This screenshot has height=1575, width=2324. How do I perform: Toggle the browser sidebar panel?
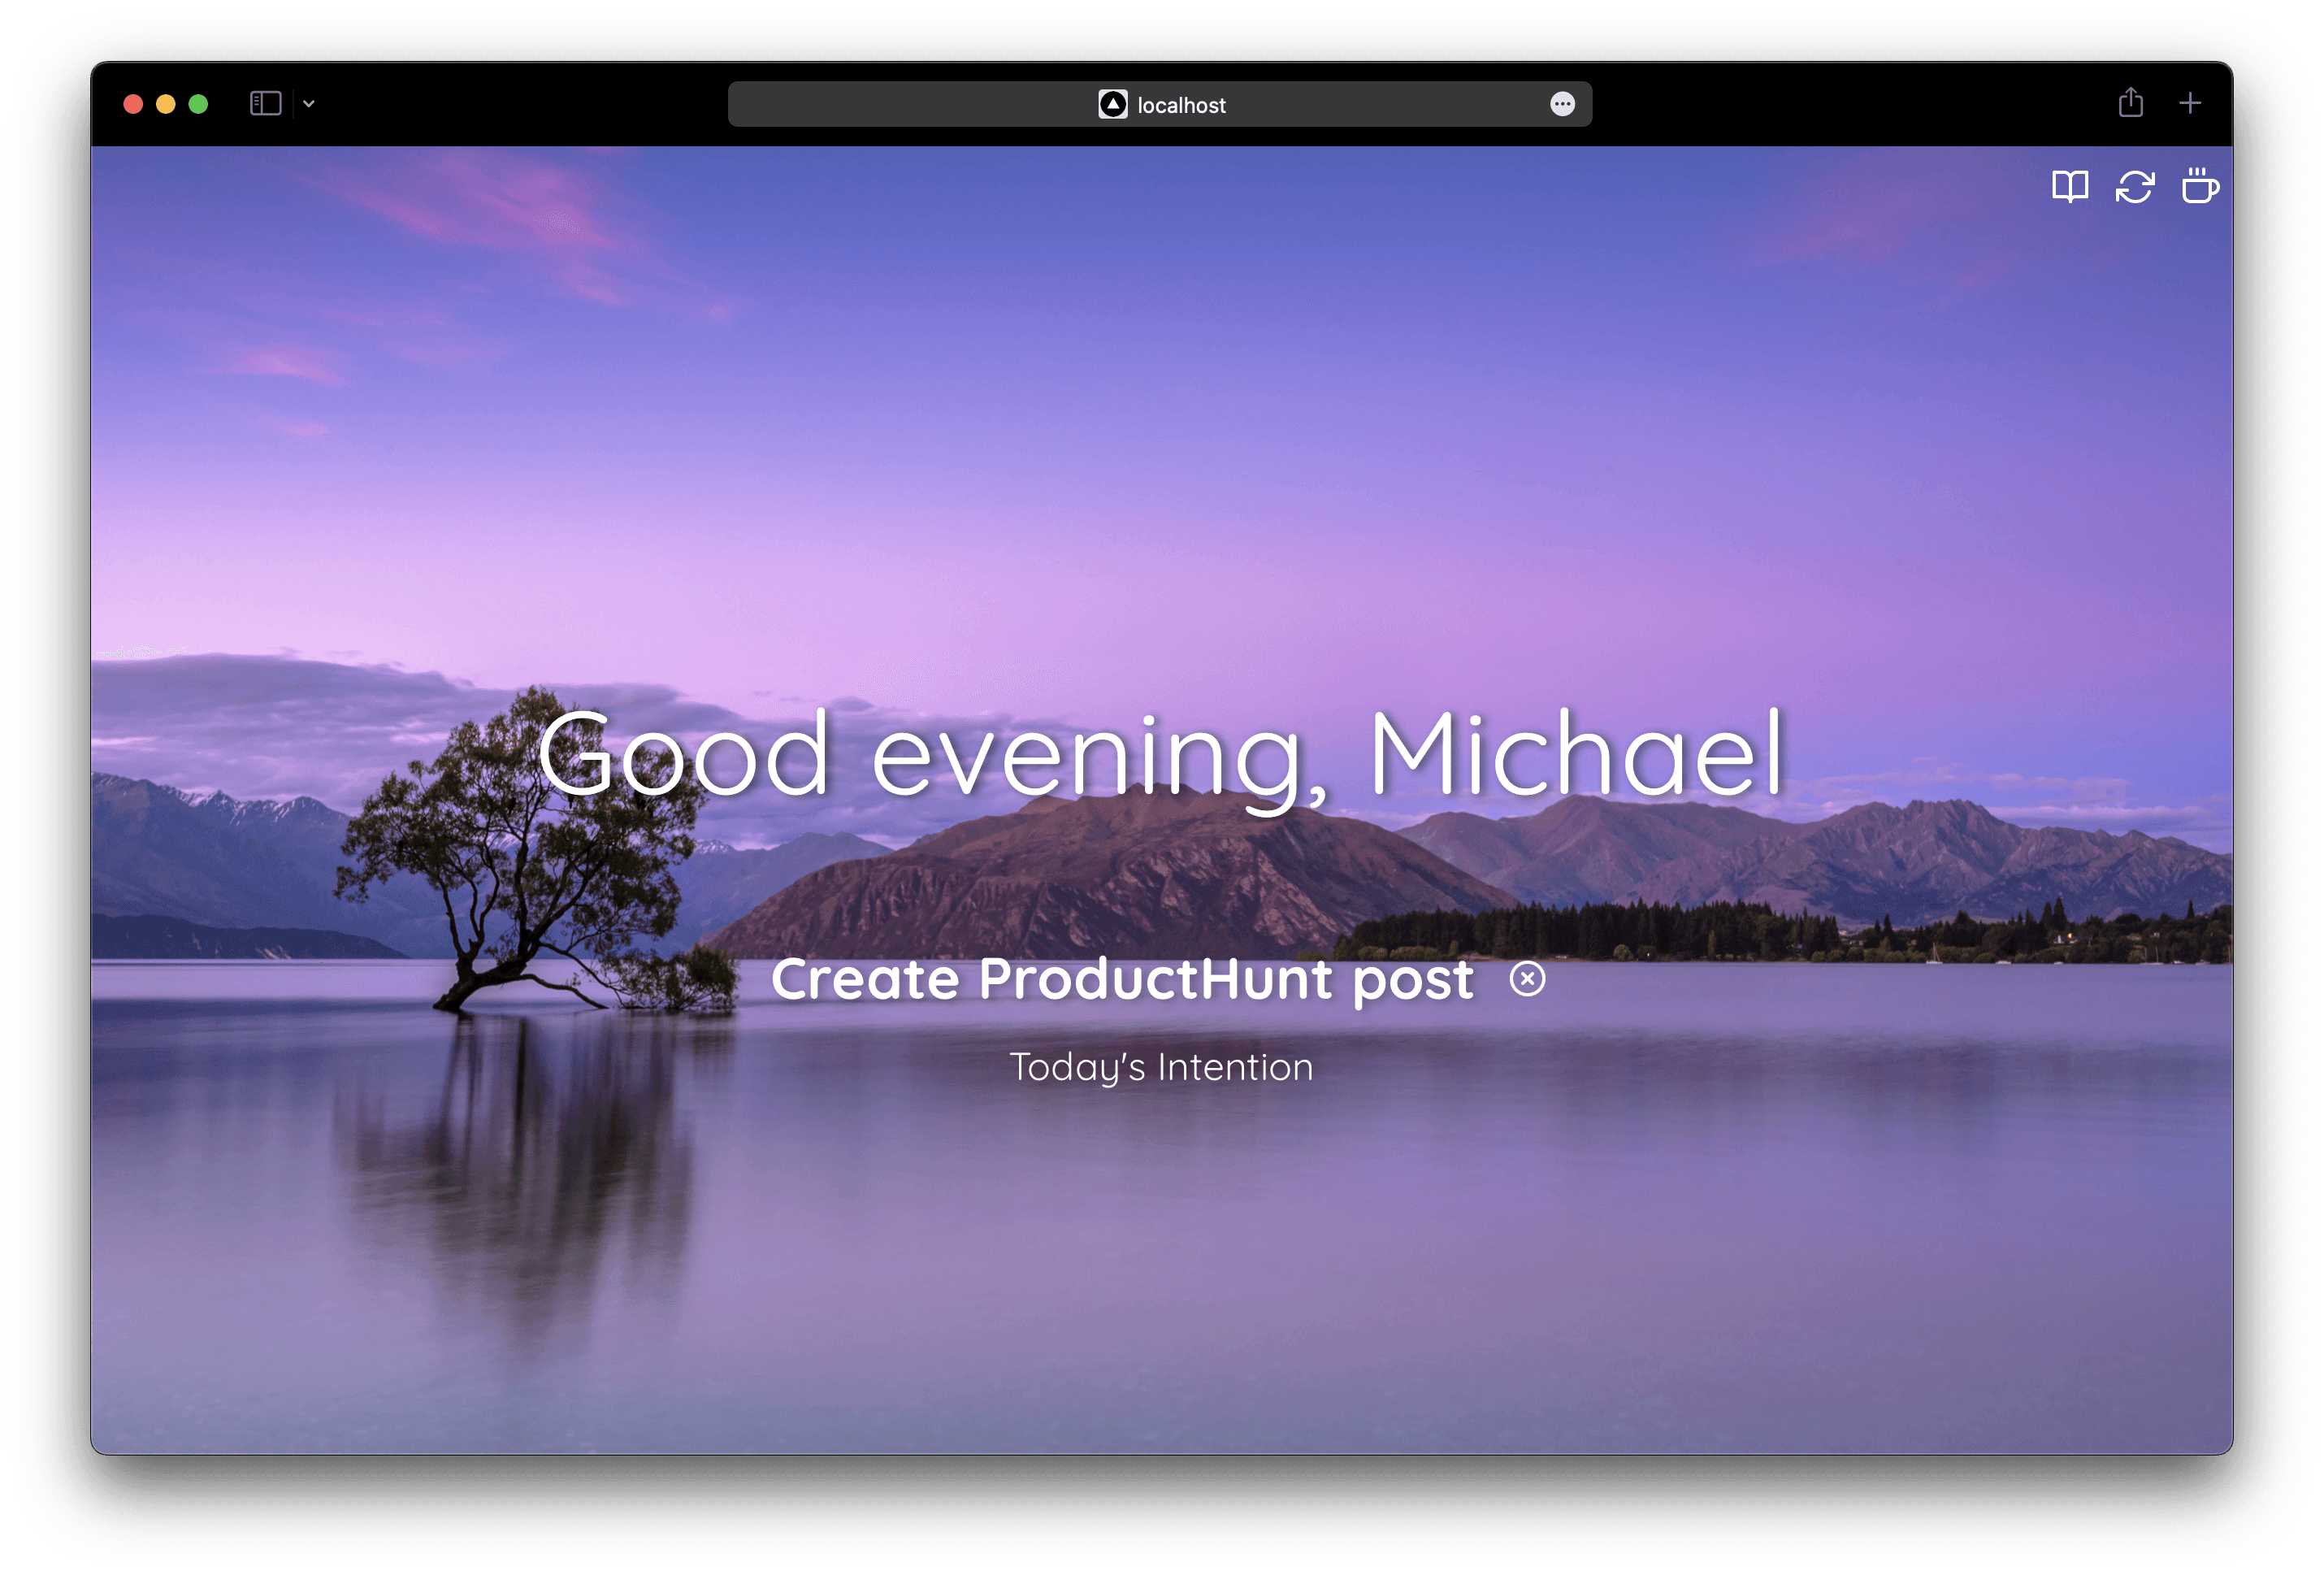pos(265,103)
